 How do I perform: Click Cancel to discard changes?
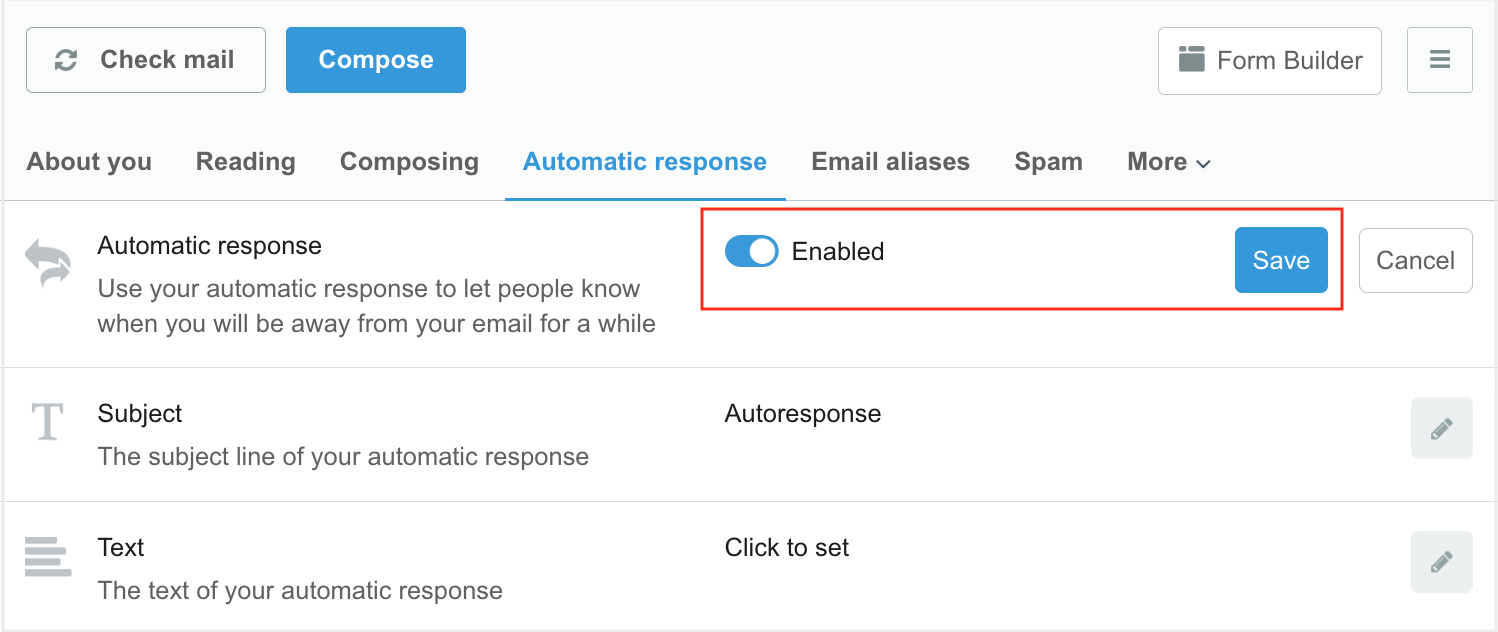tap(1415, 260)
